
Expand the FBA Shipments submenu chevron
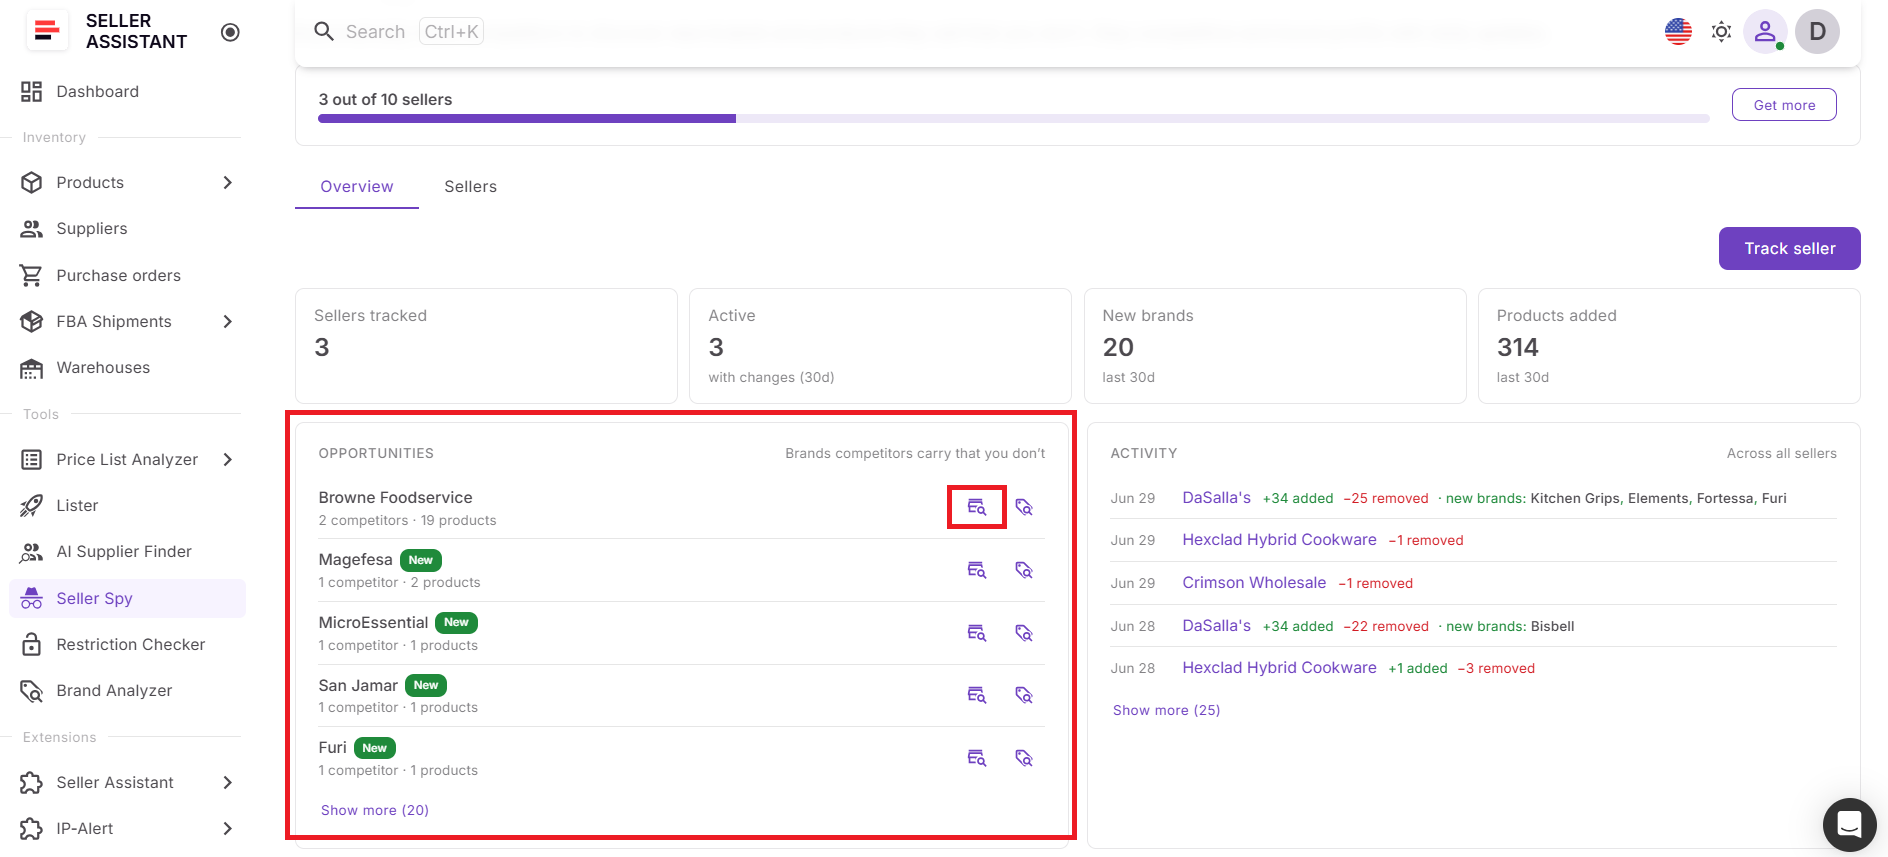pos(227,321)
